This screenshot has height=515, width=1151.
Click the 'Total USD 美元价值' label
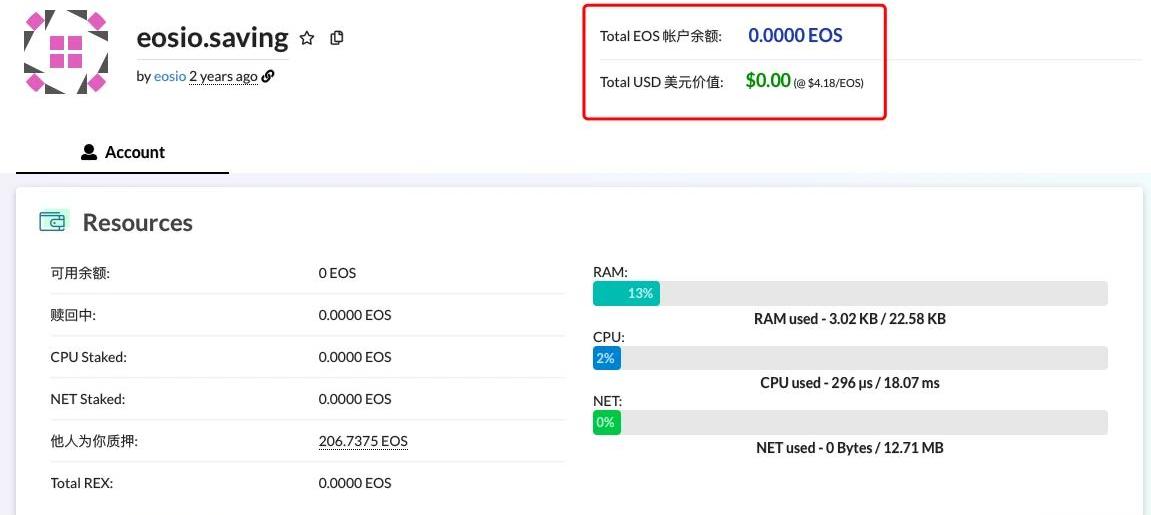pos(661,82)
